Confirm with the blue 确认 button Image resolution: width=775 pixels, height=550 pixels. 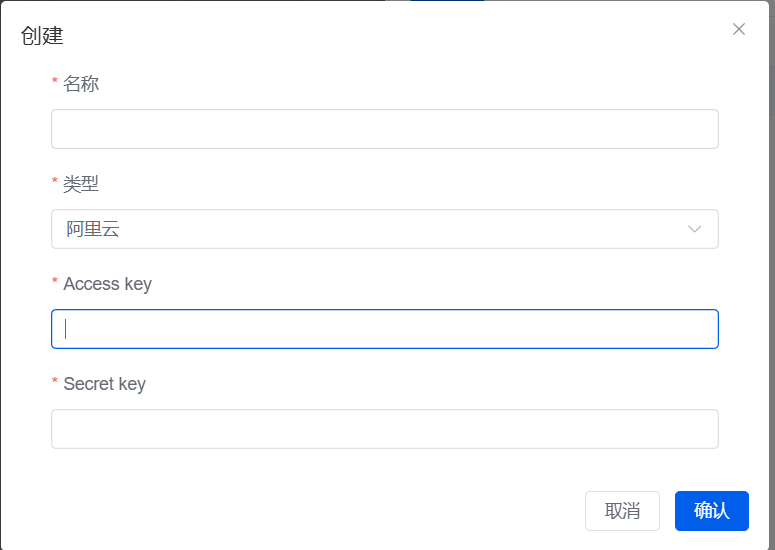(x=711, y=511)
